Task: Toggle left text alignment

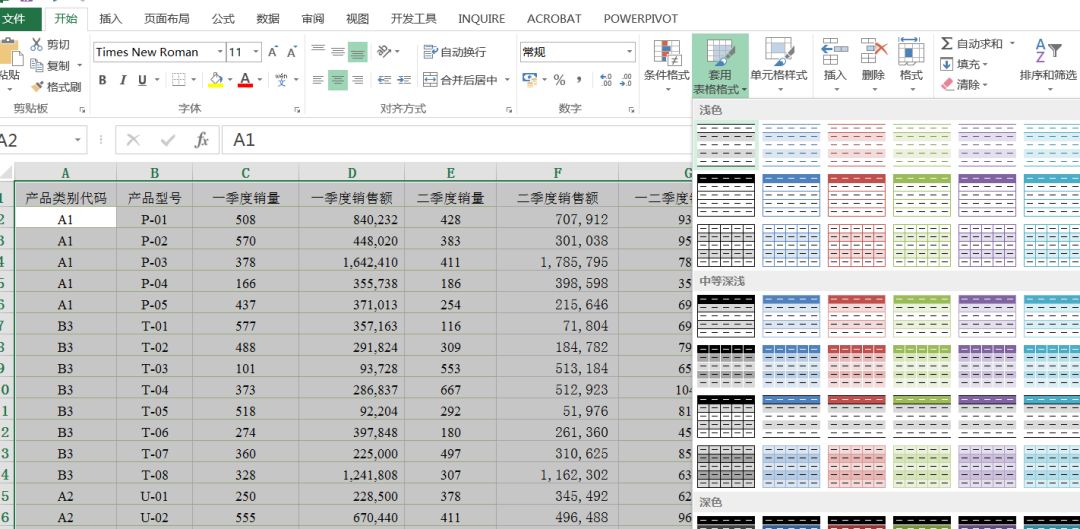Action: [x=318, y=80]
